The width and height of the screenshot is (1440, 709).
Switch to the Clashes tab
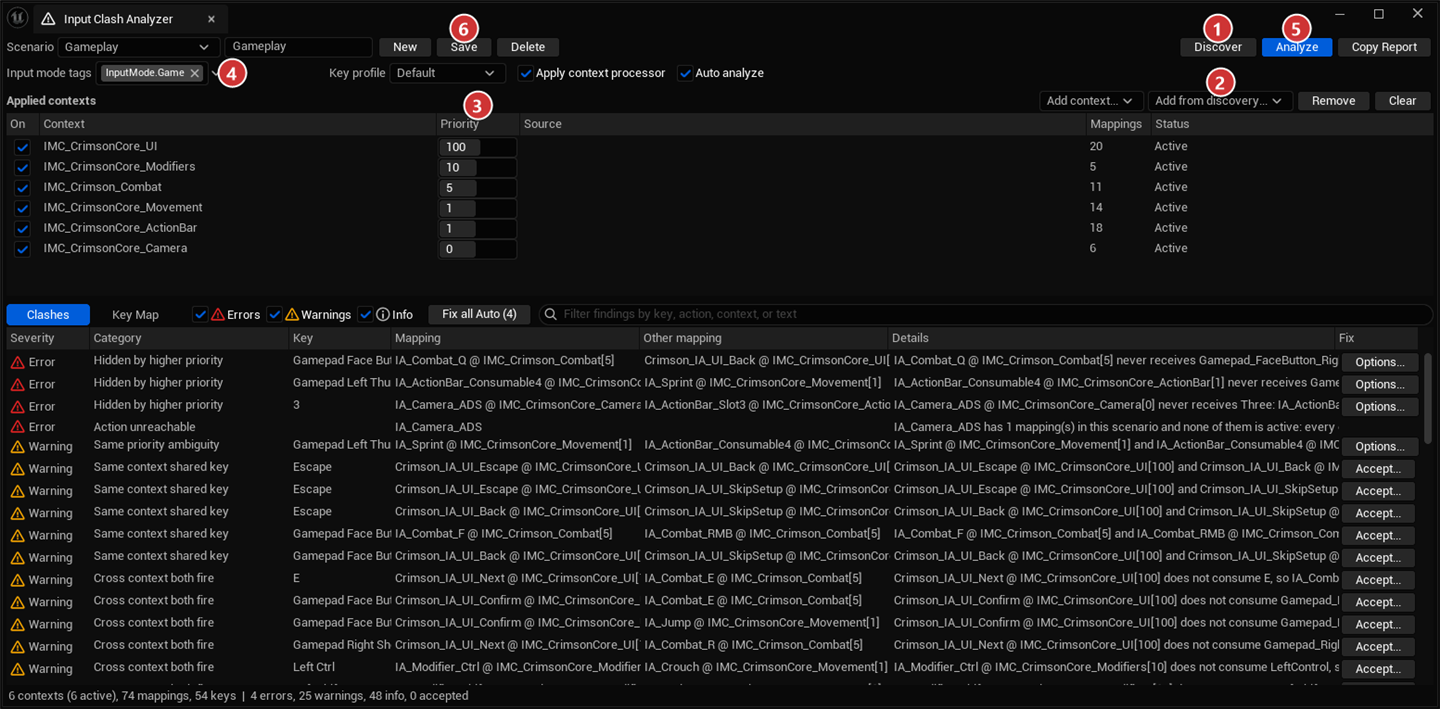[x=48, y=315]
